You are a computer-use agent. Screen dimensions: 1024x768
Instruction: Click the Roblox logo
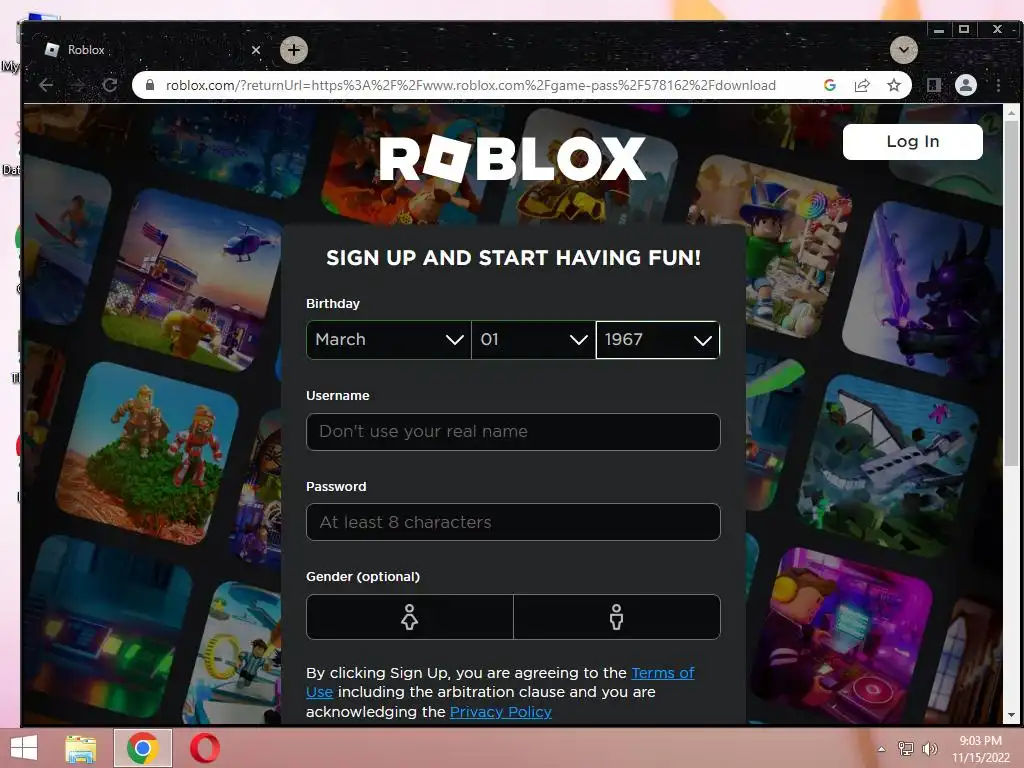pos(513,159)
